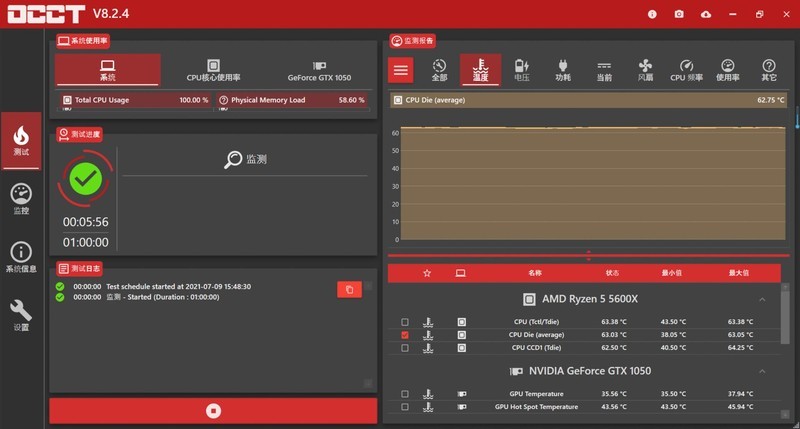Select the 当前 current sensor tab
This screenshot has height=429, width=800.
(604, 70)
